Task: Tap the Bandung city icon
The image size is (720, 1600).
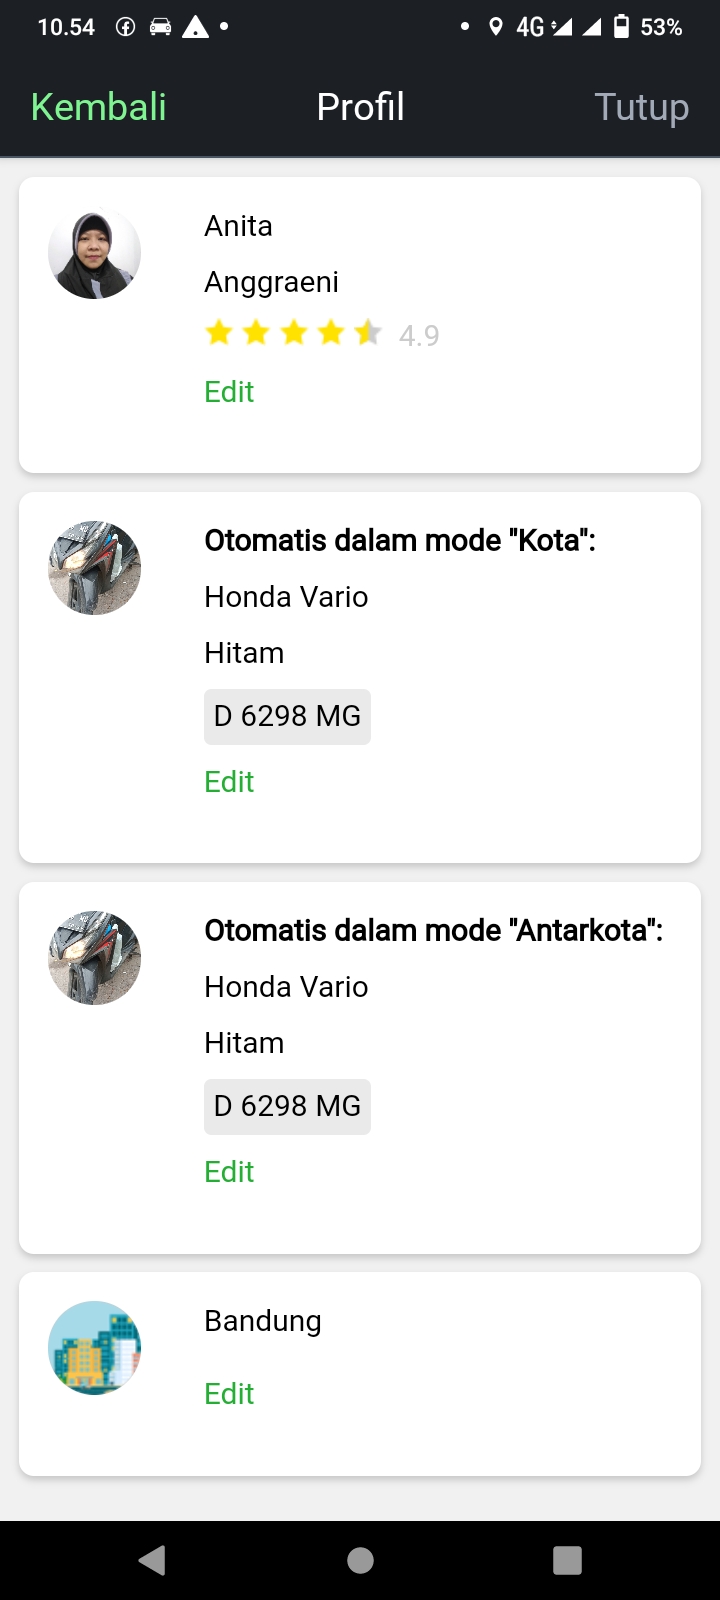Action: (94, 1348)
